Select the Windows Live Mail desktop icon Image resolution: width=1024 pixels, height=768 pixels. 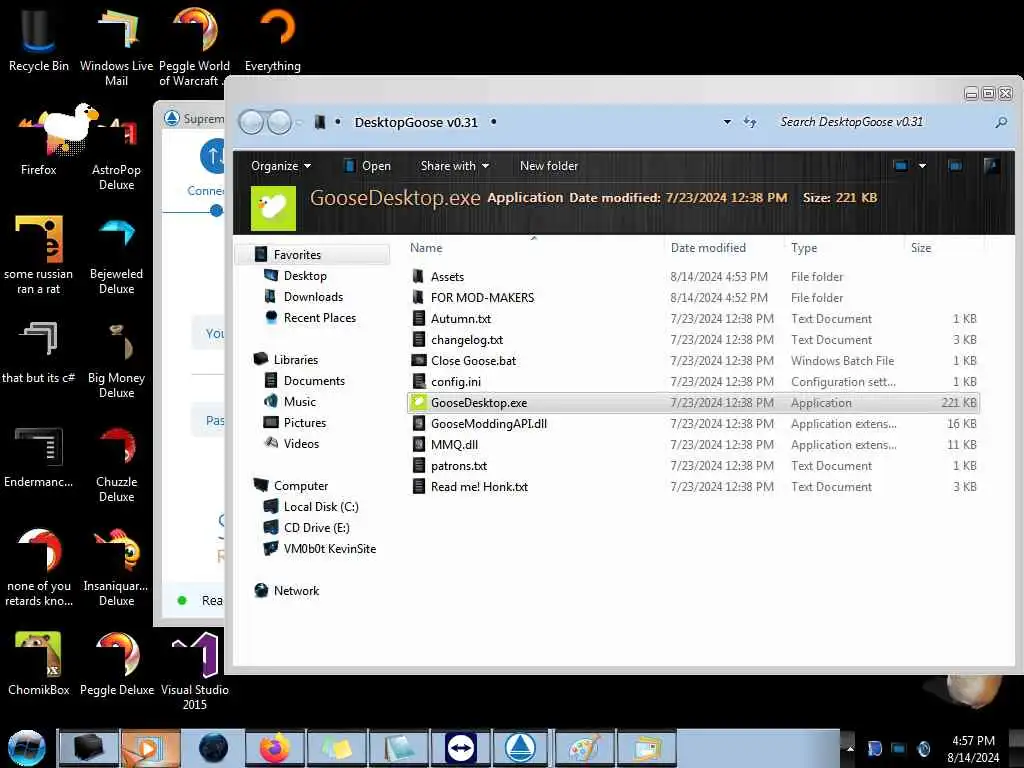pos(116,46)
